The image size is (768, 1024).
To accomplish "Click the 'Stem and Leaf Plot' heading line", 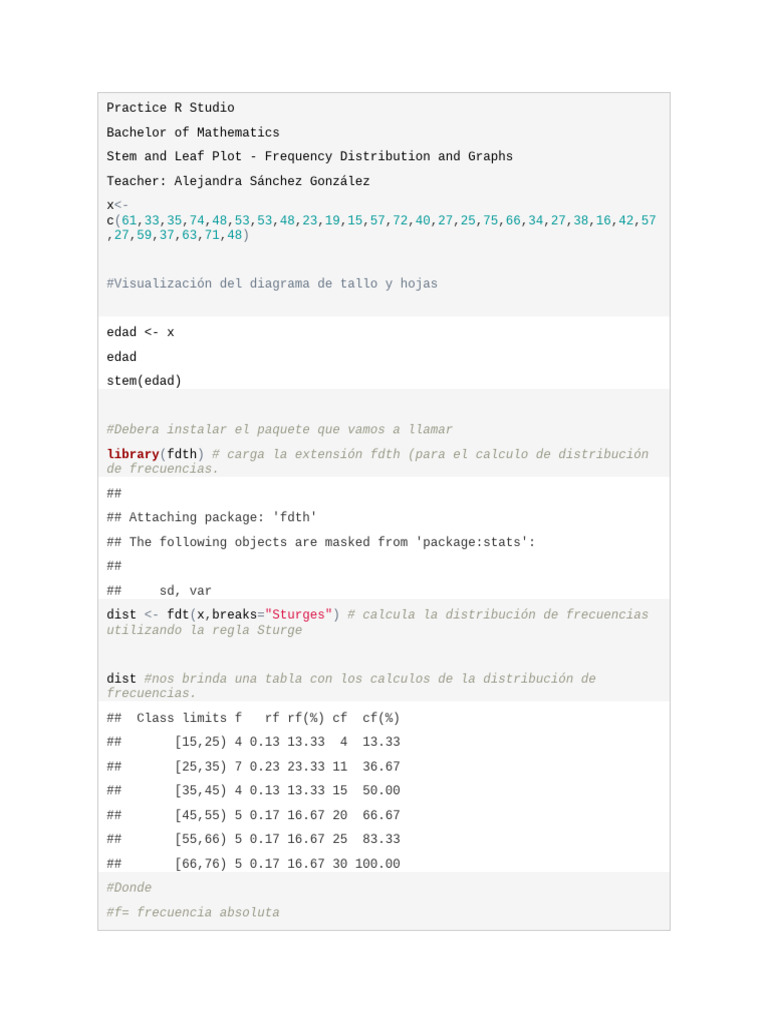I will (x=309, y=156).
